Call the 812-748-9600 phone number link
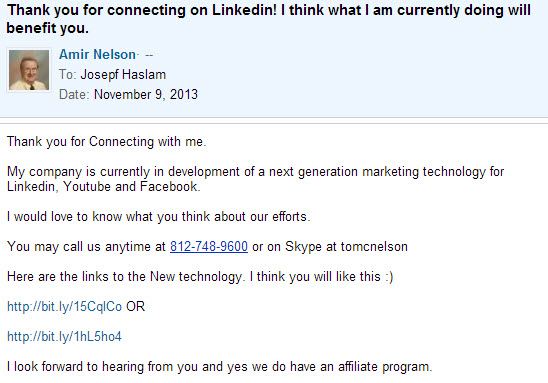 pyautogui.click(x=209, y=247)
